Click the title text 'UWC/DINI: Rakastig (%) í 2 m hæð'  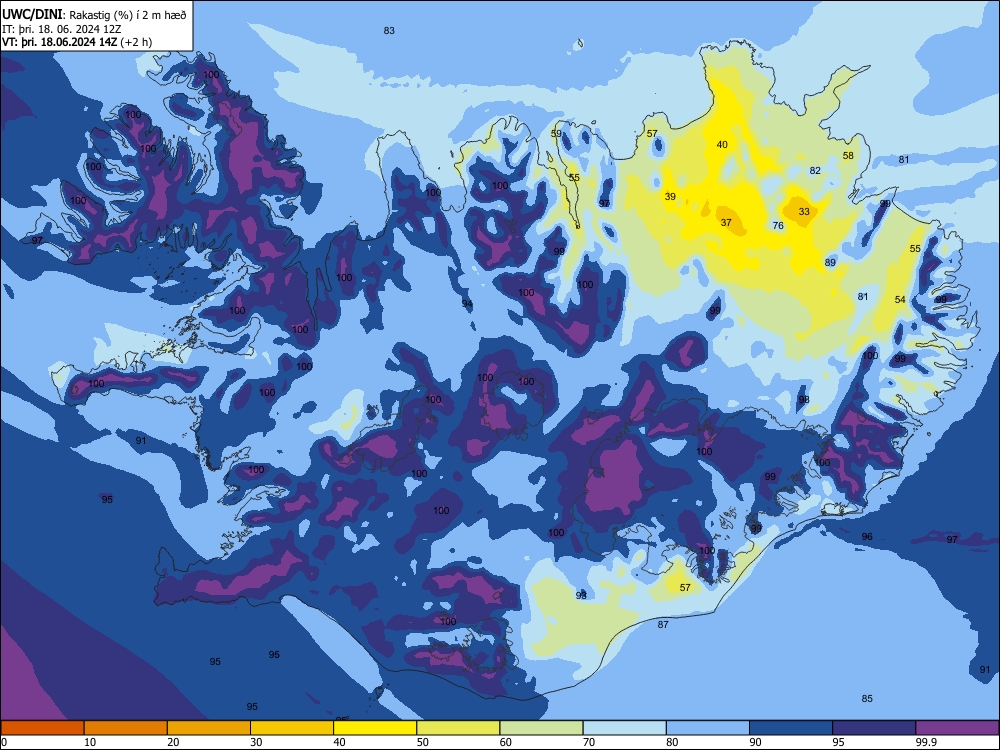click(x=94, y=15)
